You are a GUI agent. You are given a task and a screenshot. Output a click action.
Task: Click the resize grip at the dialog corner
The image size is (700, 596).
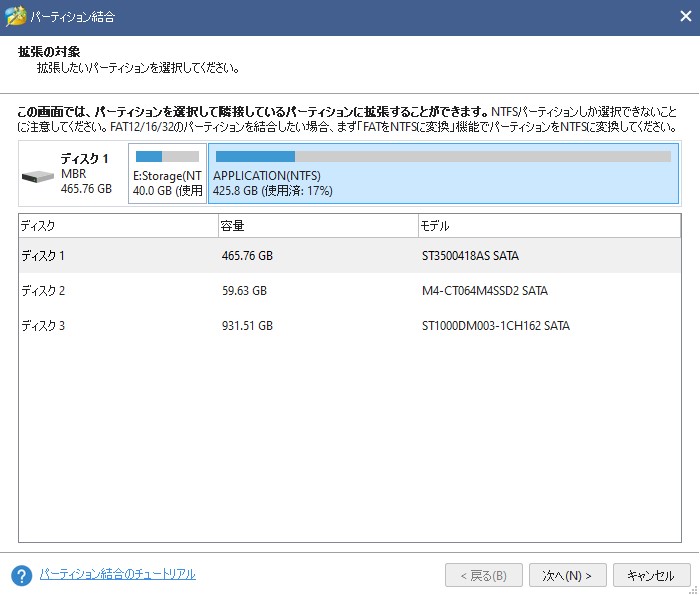pyautogui.click(x=694, y=591)
